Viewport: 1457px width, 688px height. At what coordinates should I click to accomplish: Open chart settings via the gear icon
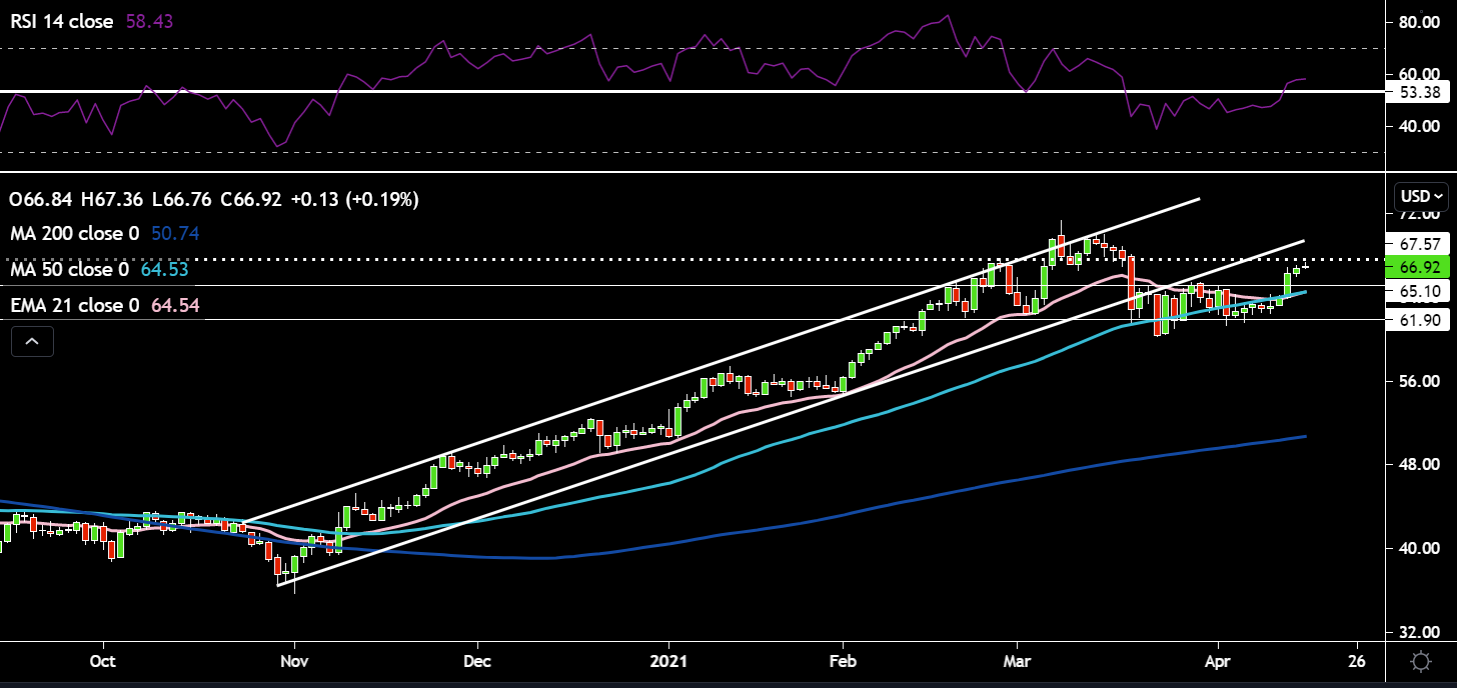pyautogui.click(x=1421, y=662)
